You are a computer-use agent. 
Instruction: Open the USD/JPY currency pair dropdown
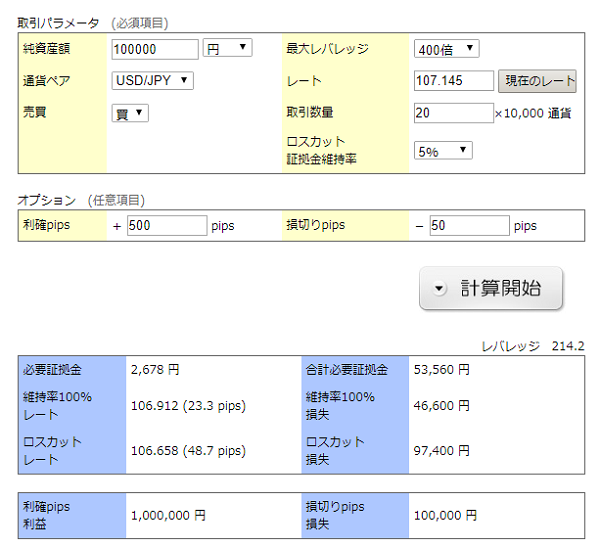(x=152, y=80)
